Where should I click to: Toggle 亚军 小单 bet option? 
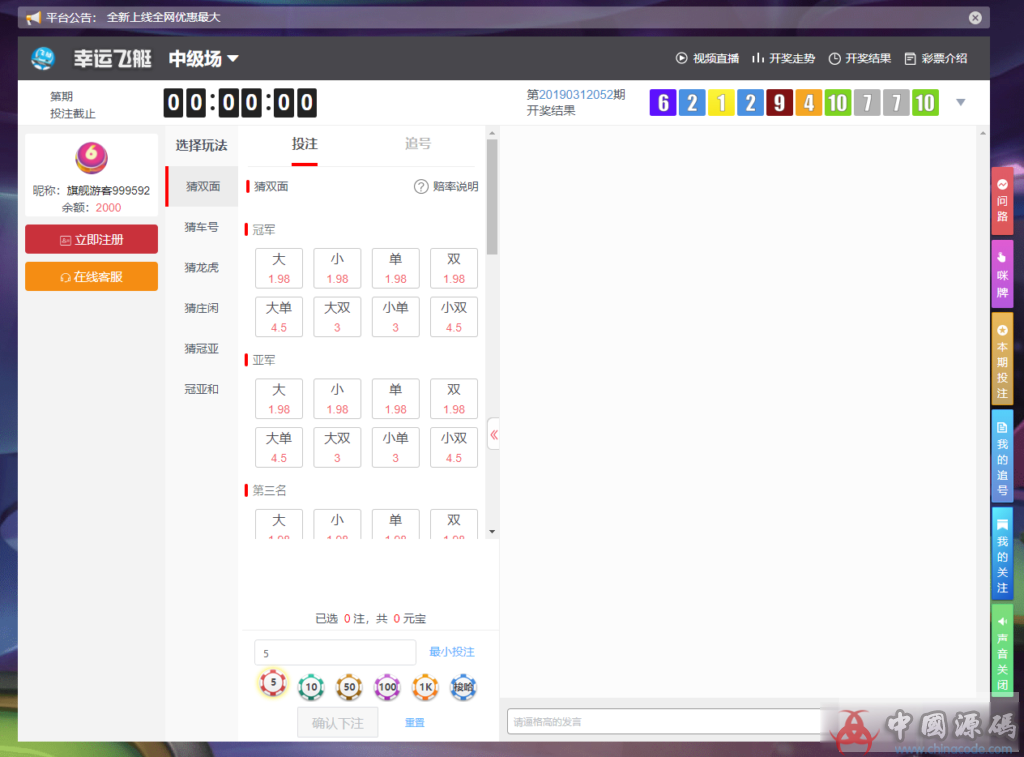tap(396, 447)
